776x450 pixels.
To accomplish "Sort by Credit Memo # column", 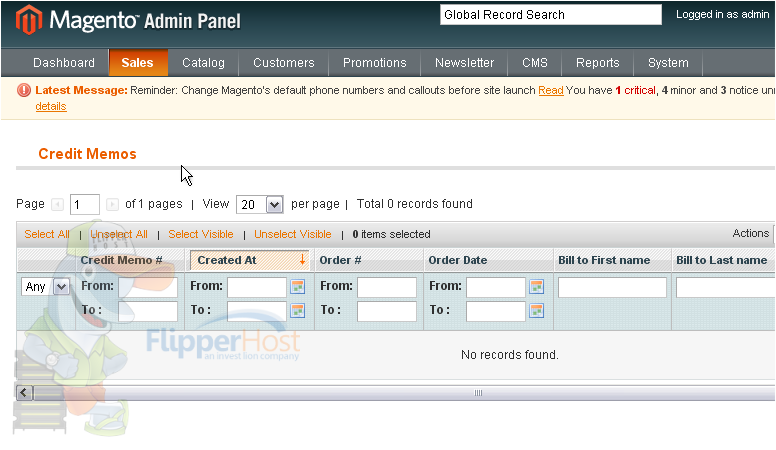I will [x=121, y=260].
